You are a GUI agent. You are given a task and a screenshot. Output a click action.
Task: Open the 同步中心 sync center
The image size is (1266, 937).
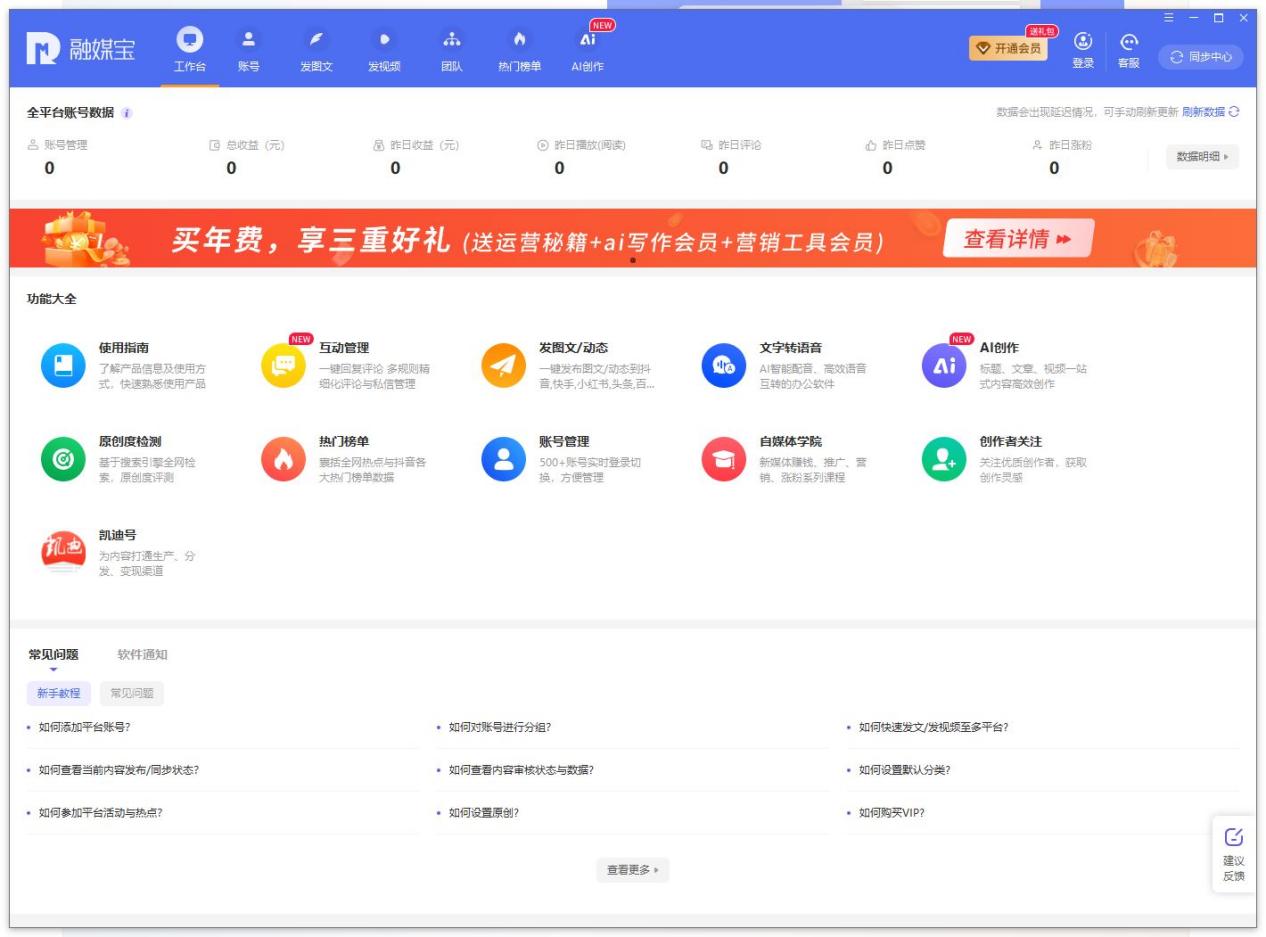(x=1200, y=57)
